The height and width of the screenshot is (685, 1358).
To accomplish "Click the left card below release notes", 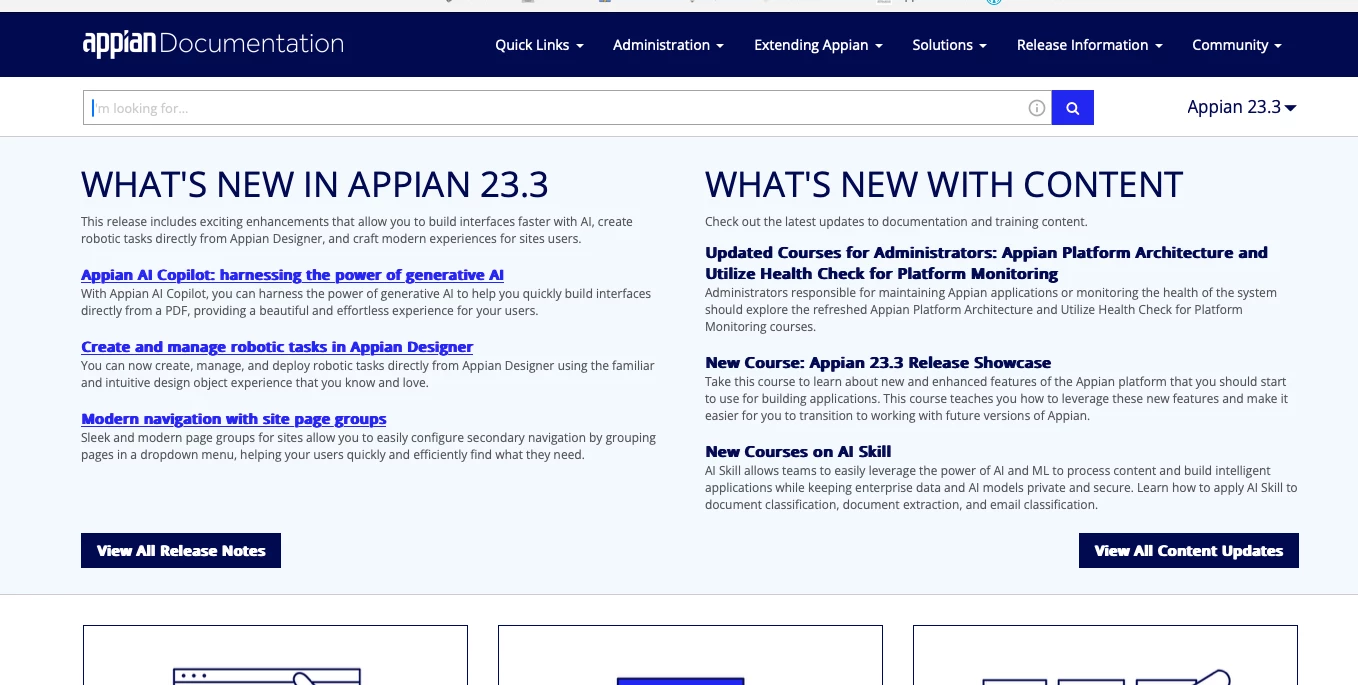I will coord(275,655).
